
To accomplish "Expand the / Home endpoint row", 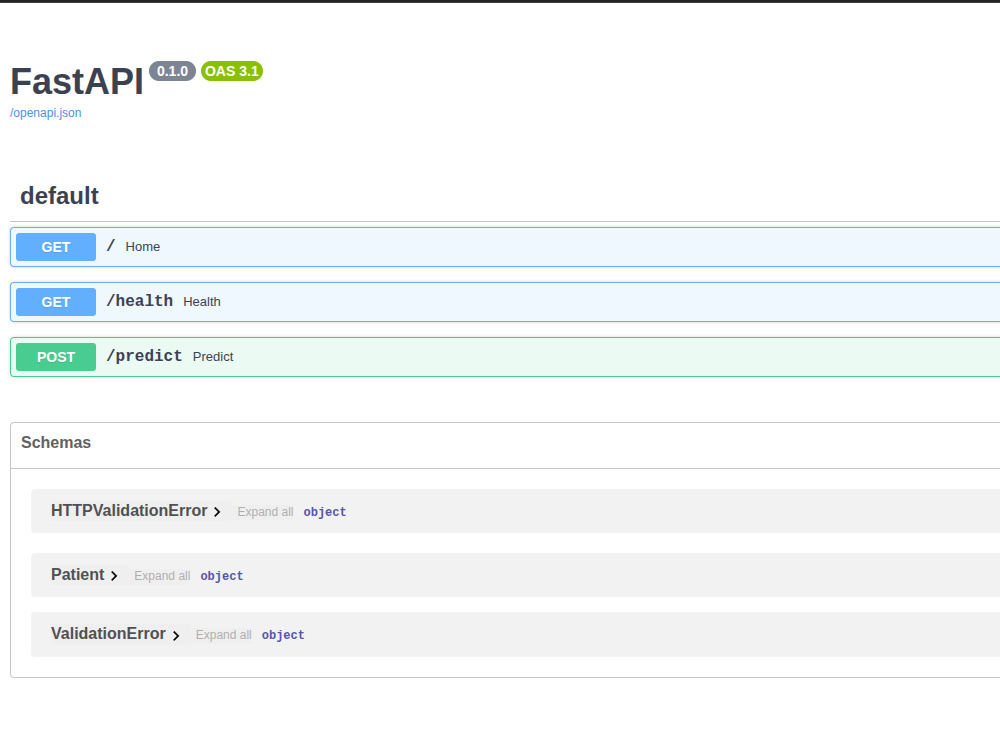I will click(505, 247).
